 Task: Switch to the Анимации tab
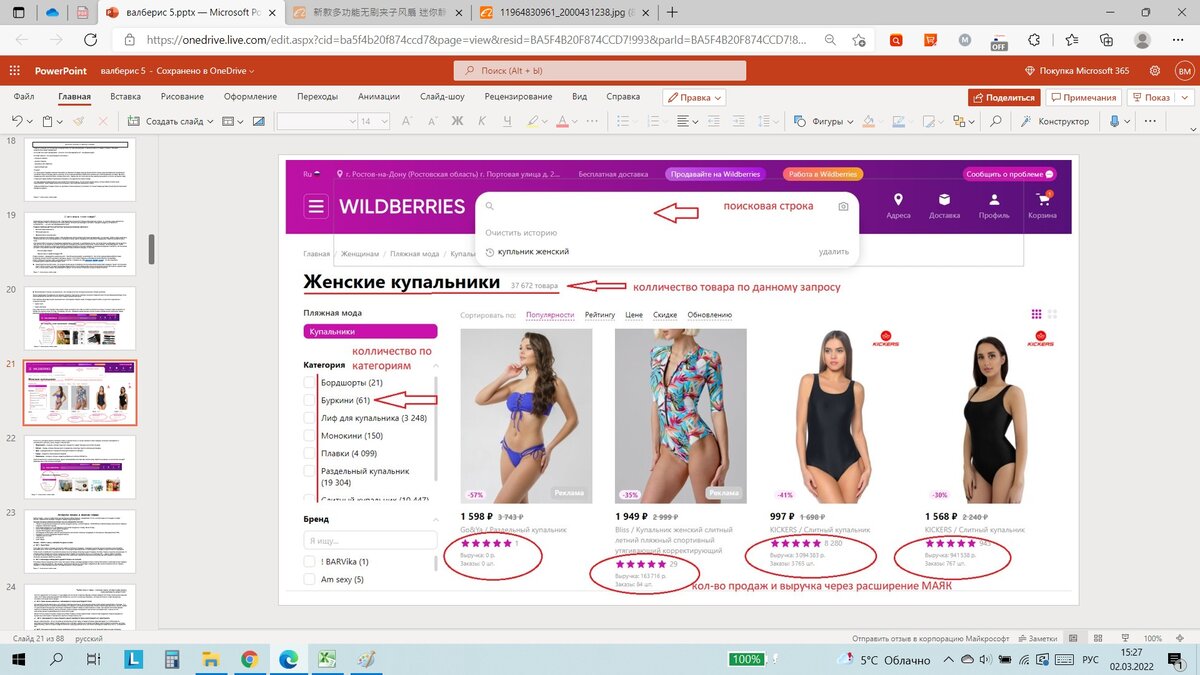[x=379, y=97]
